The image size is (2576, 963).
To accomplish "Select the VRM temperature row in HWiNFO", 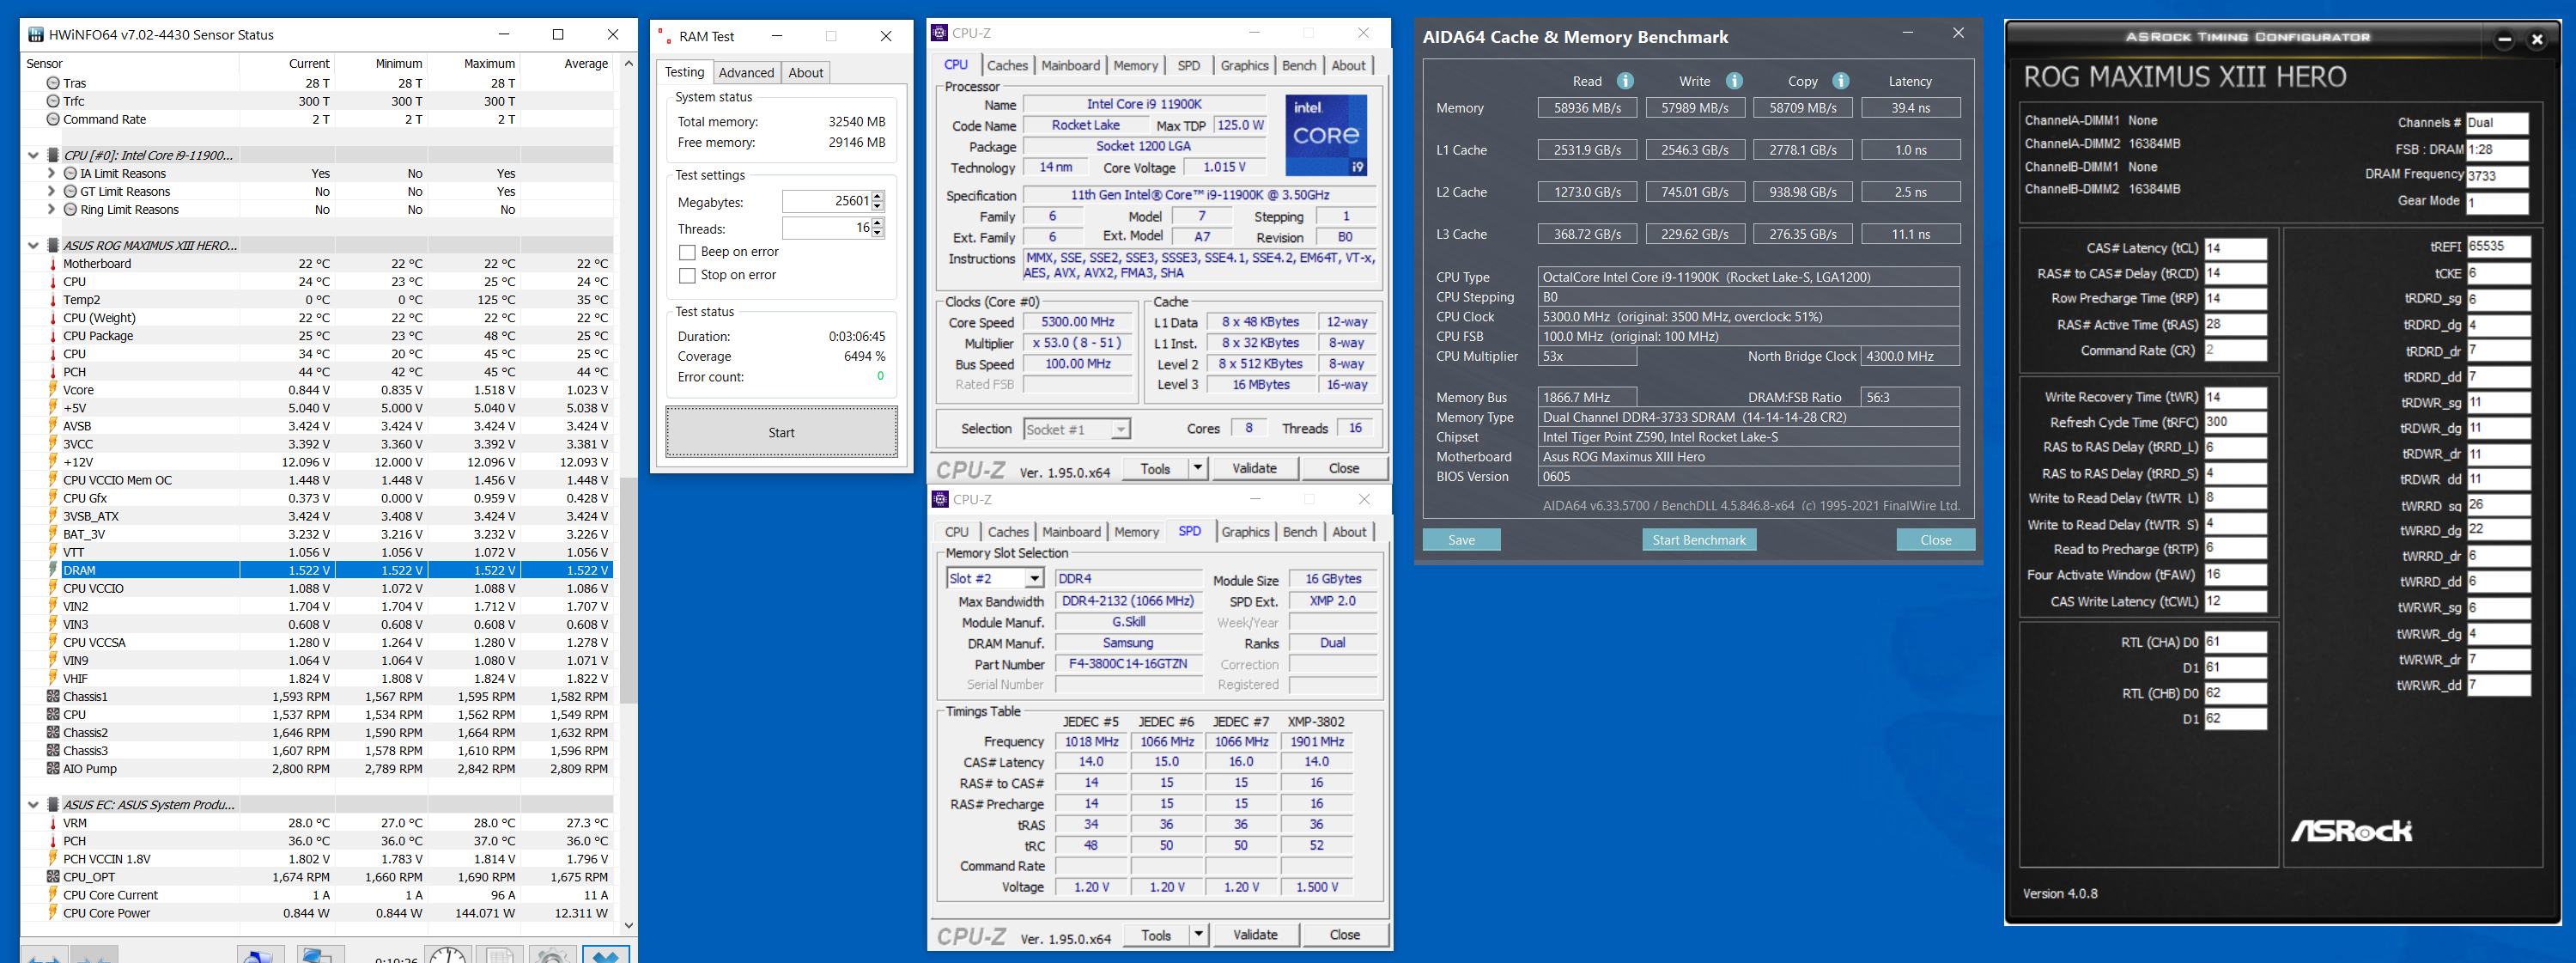I will pyautogui.click(x=318, y=823).
